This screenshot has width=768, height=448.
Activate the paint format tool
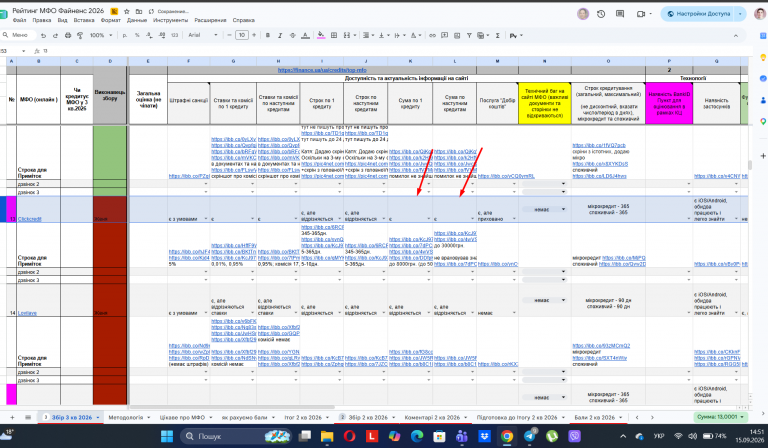[x=80, y=35]
